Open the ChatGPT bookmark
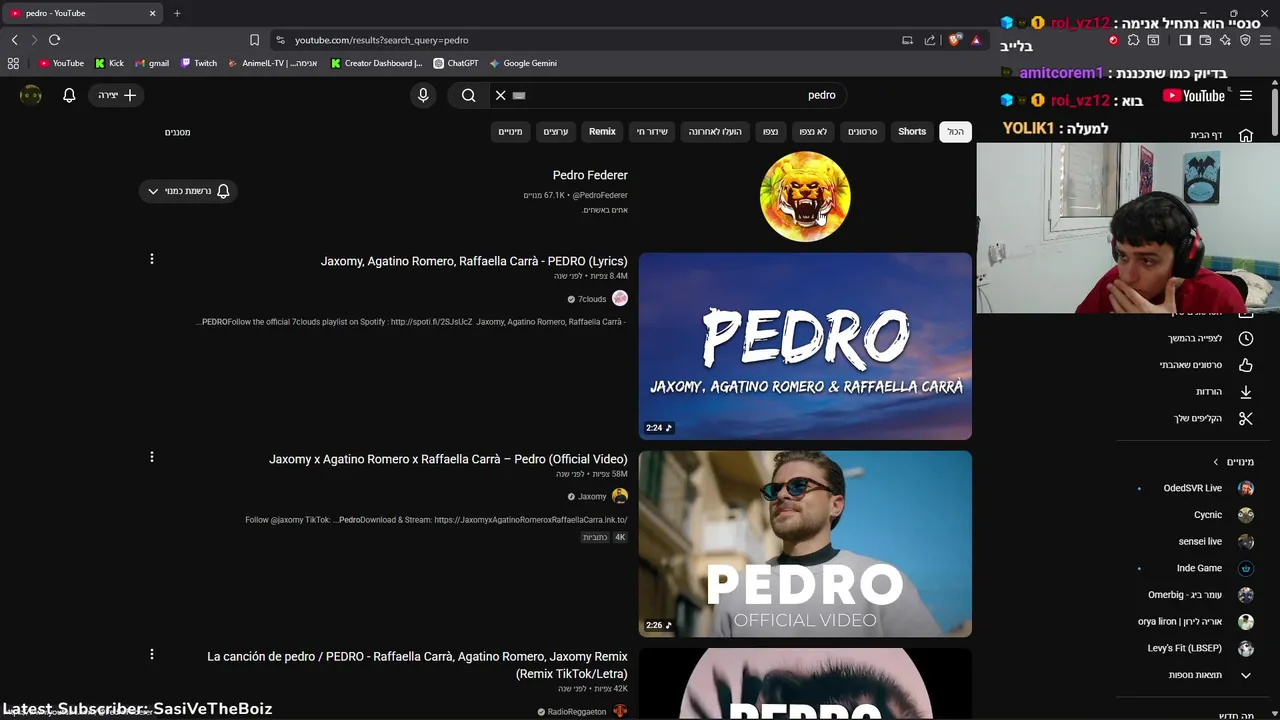1280x720 pixels. (456, 63)
